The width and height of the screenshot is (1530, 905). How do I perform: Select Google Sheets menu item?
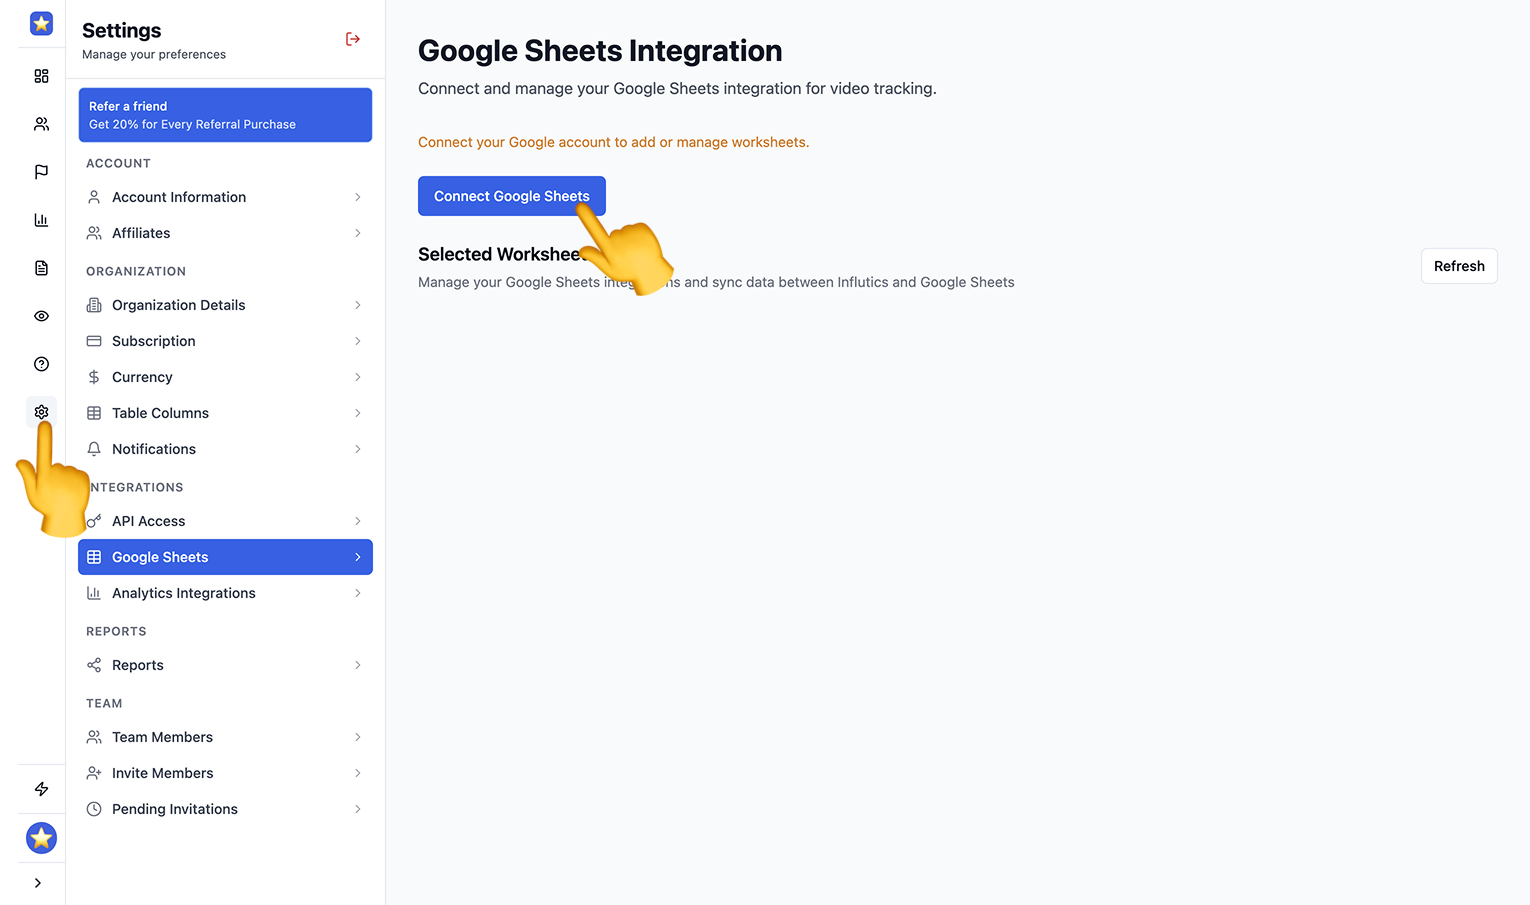coord(225,557)
